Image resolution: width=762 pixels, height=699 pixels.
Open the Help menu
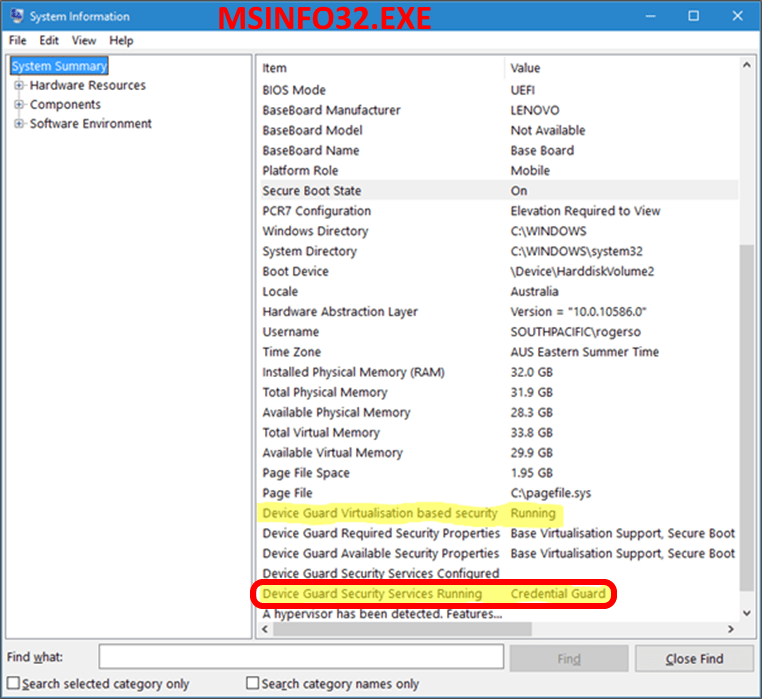click(121, 41)
